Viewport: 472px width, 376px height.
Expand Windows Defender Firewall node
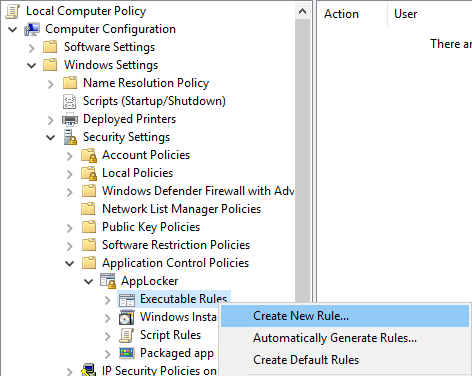pos(70,192)
